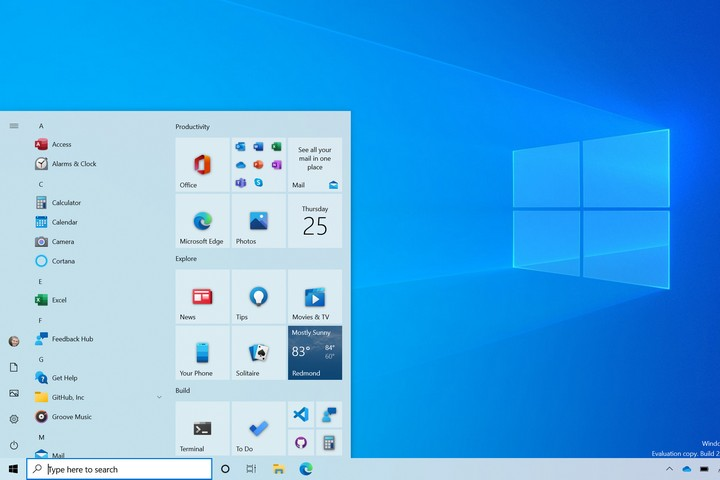
Task: Select Groove Music in app list
Action: (x=71, y=417)
